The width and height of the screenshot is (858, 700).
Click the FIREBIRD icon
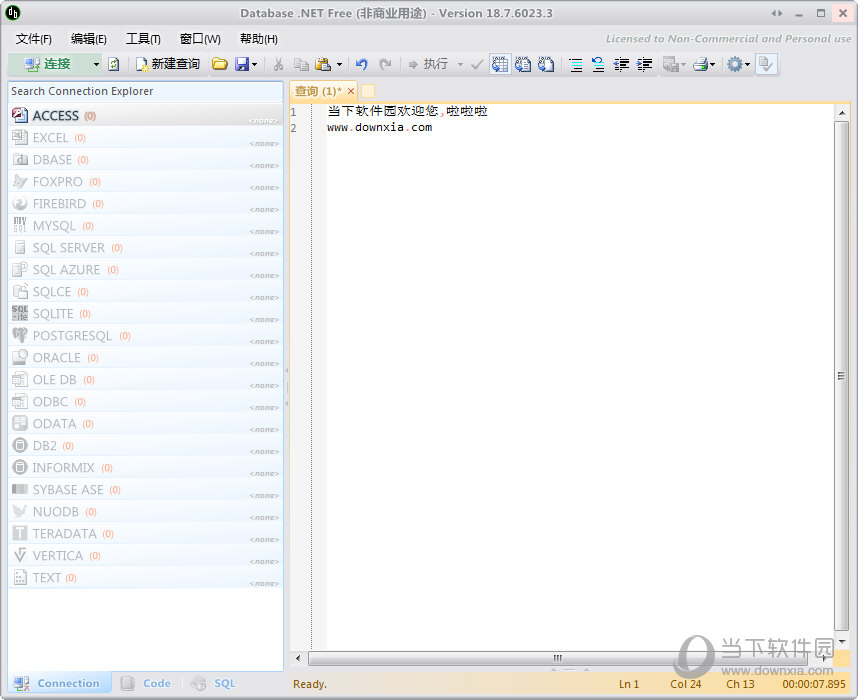pos(20,203)
